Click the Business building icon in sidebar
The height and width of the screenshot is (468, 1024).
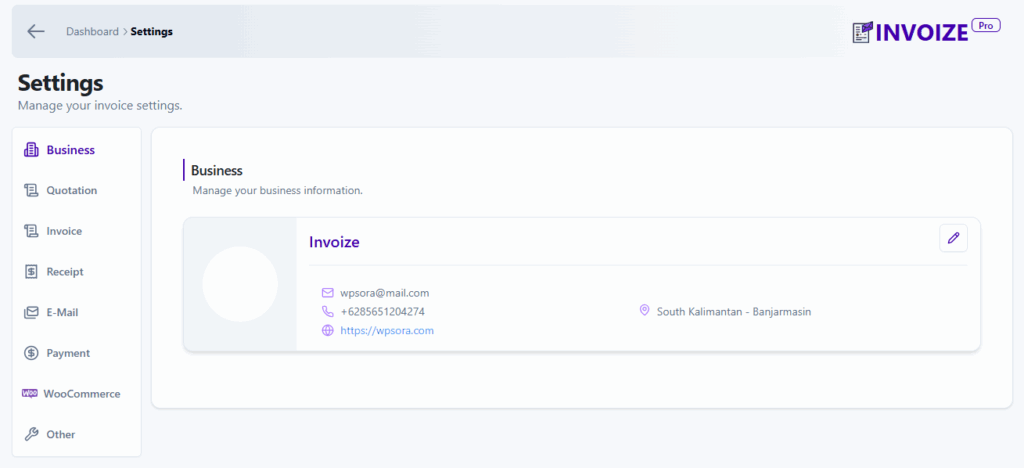pos(31,150)
